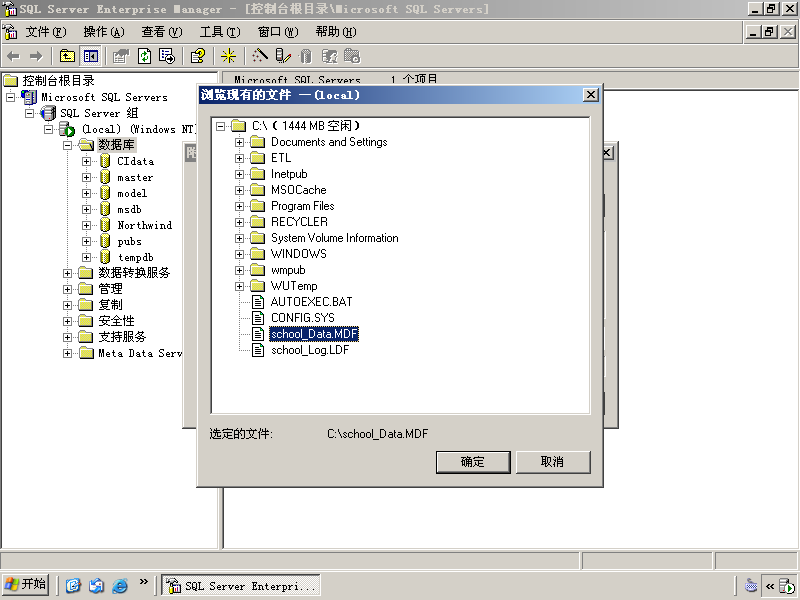This screenshot has width=800, height=600.
Task: Expand hidden system tray icons arrow
Action: point(770,586)
